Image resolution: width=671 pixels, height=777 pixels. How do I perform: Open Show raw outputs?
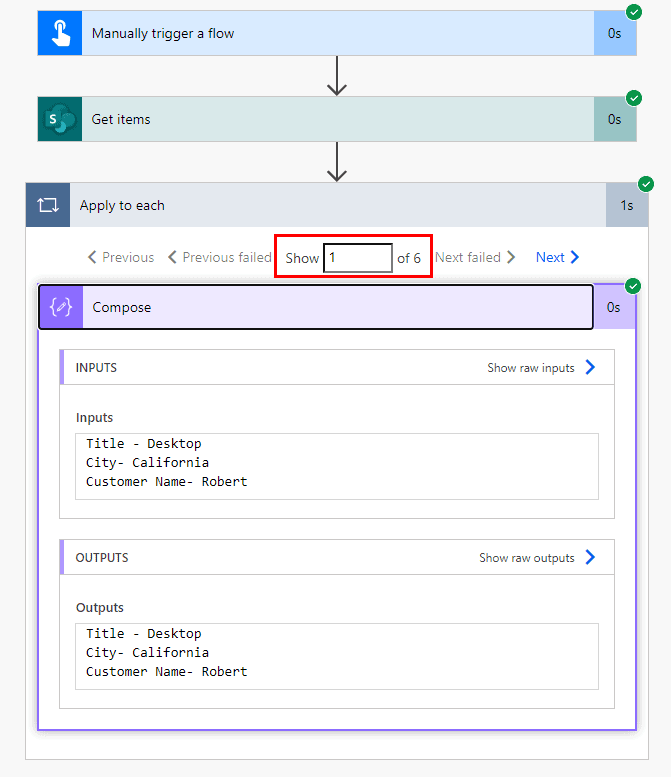point(527,558)
